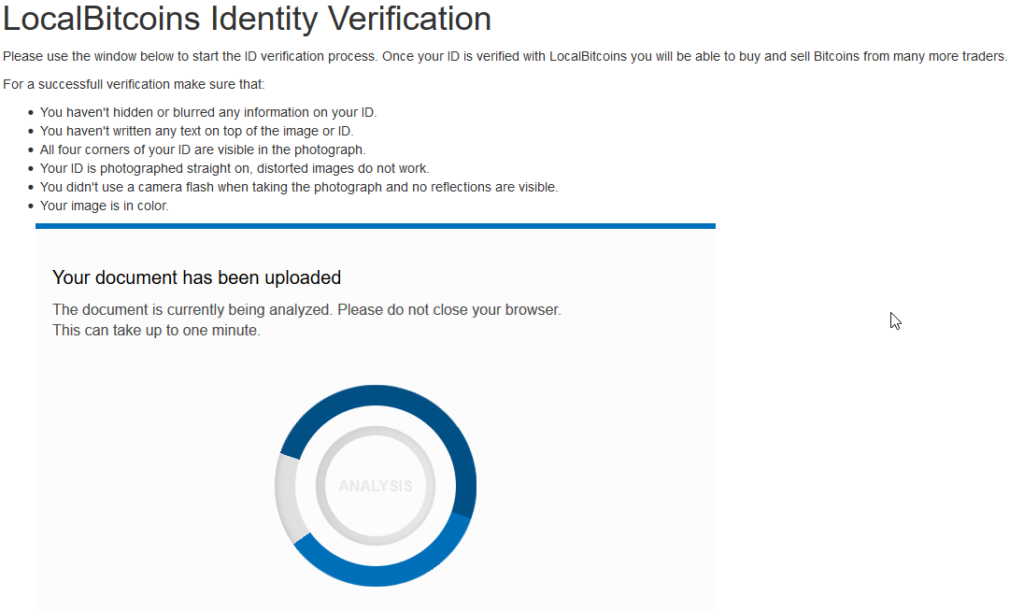Viewport: 1024px width, 611px height.
Task: Click the bullet dot before 'All four corners'
Action: (31, 150)
